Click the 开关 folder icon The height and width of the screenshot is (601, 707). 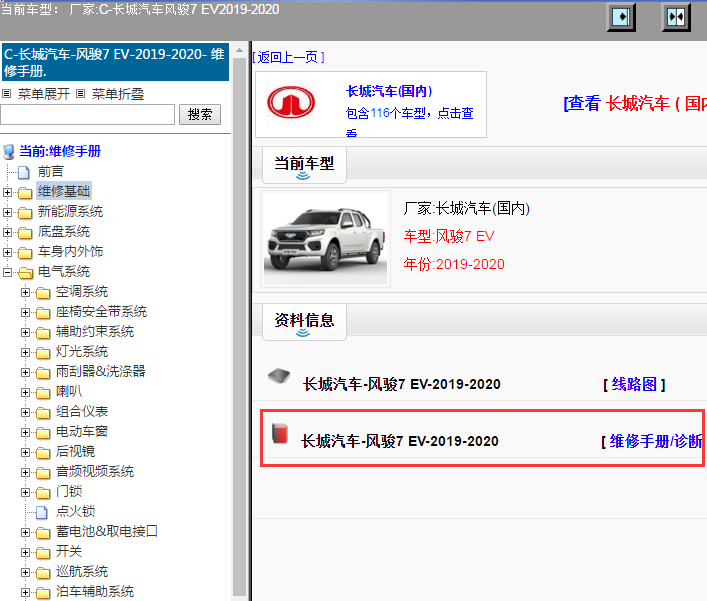point(43,552)
